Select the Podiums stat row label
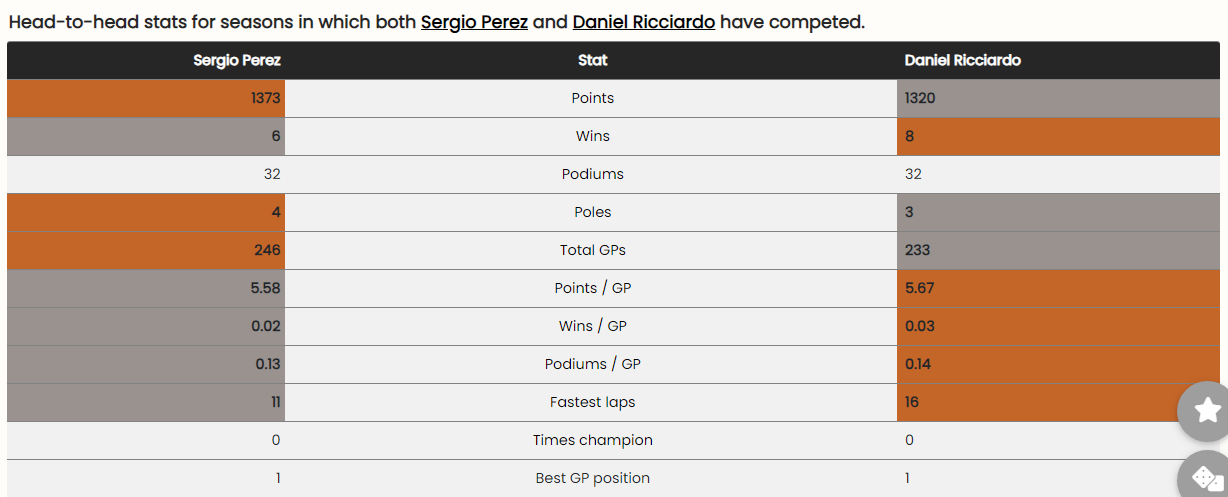The width and height of the screenshot is (1228, 497). pos(592,174)
